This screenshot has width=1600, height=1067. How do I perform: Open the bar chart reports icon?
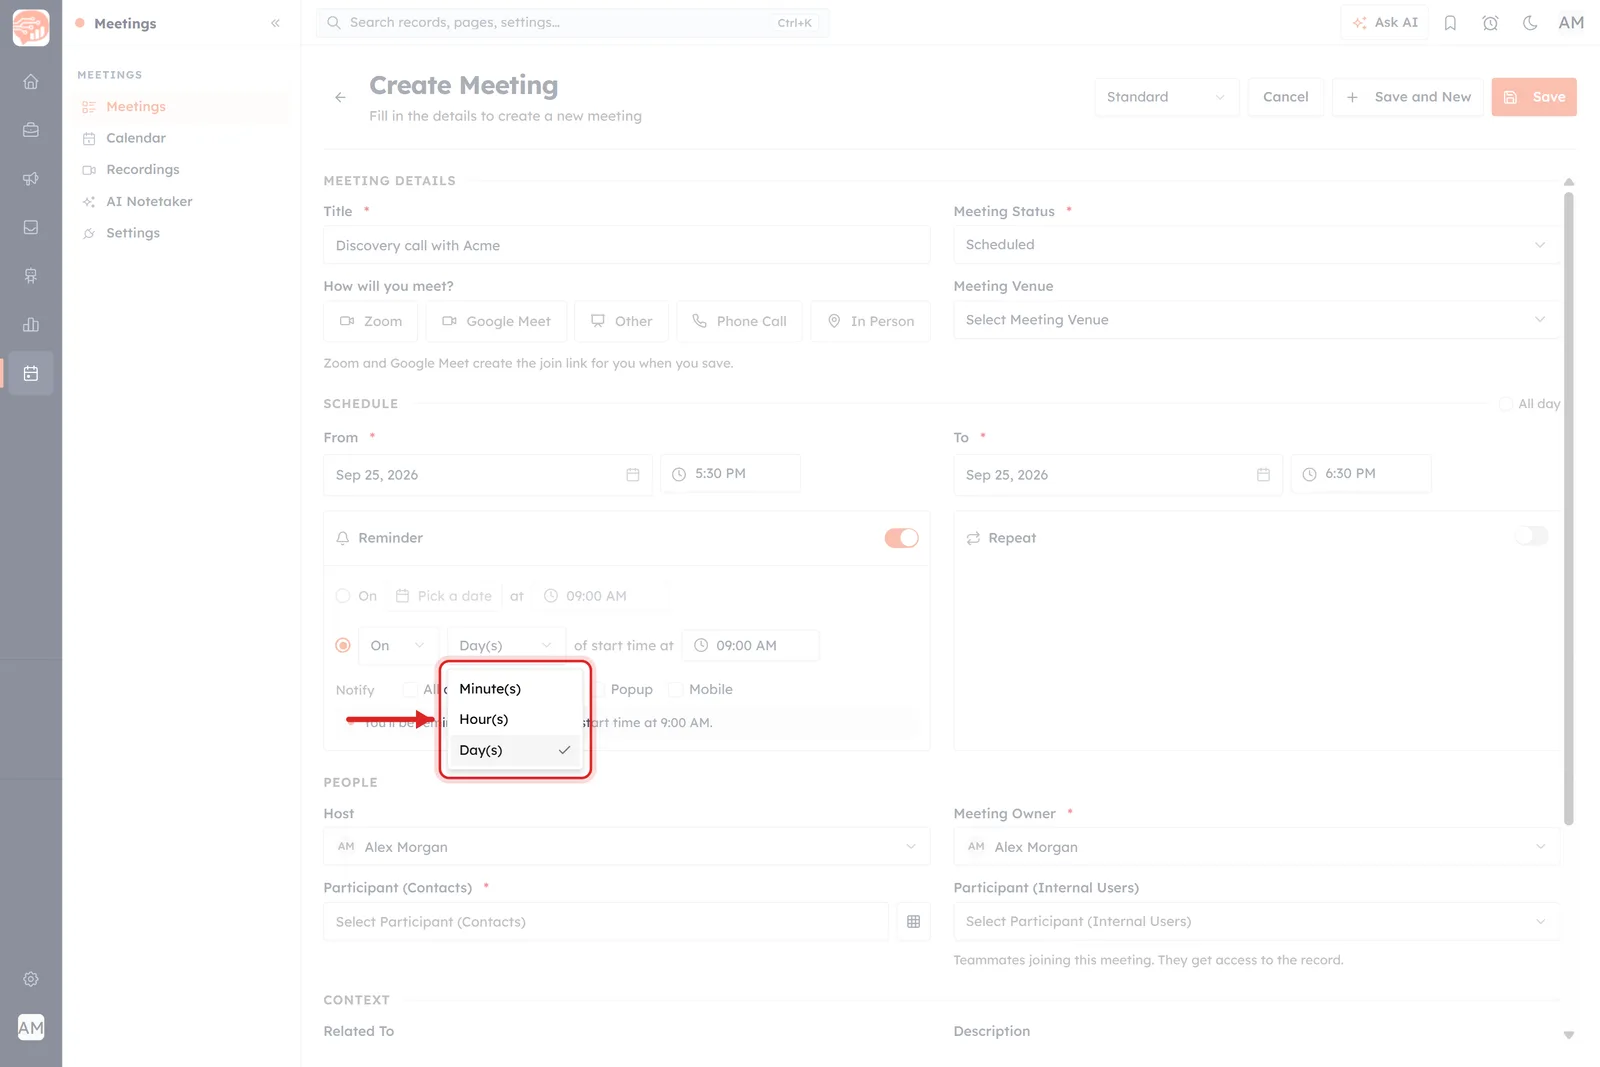tap(31, 325)
